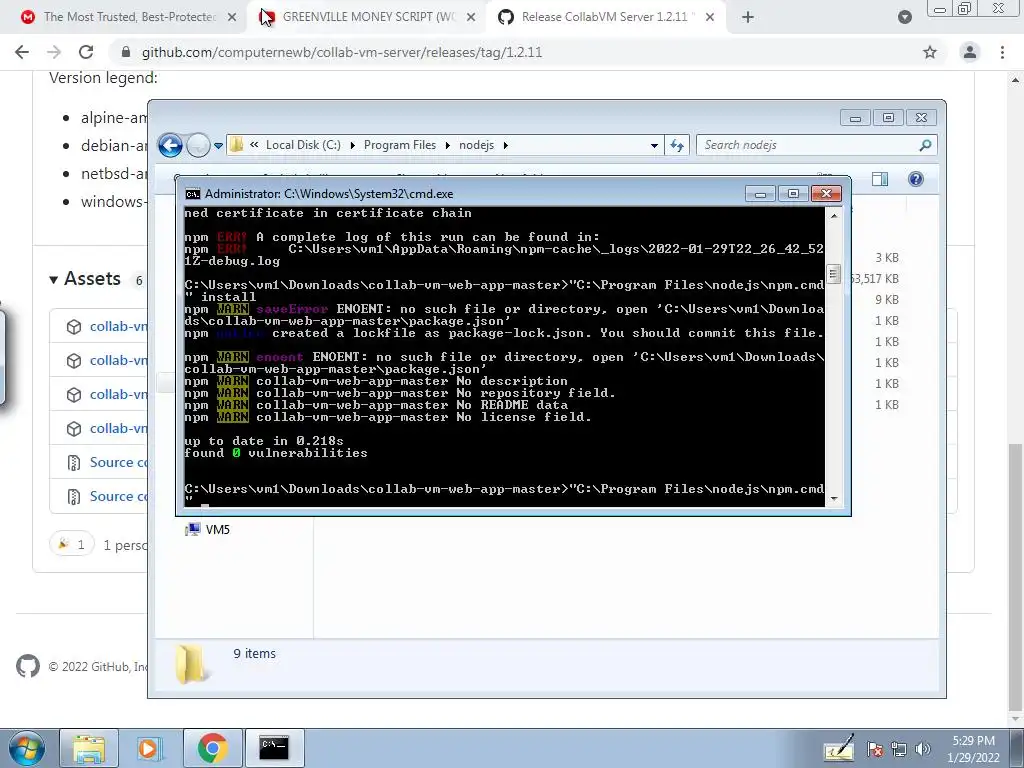Click Explorer search magnifier icon

(925, 145)
